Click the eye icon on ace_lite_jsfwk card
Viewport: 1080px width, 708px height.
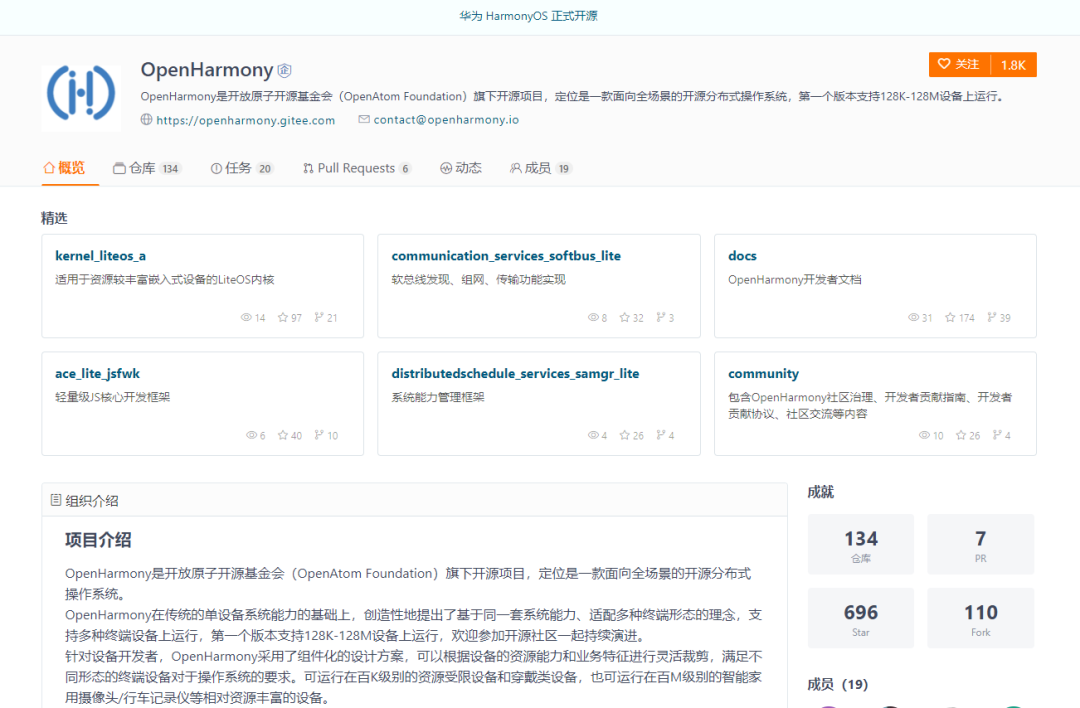pyautogui.click(x=251, y=435)
